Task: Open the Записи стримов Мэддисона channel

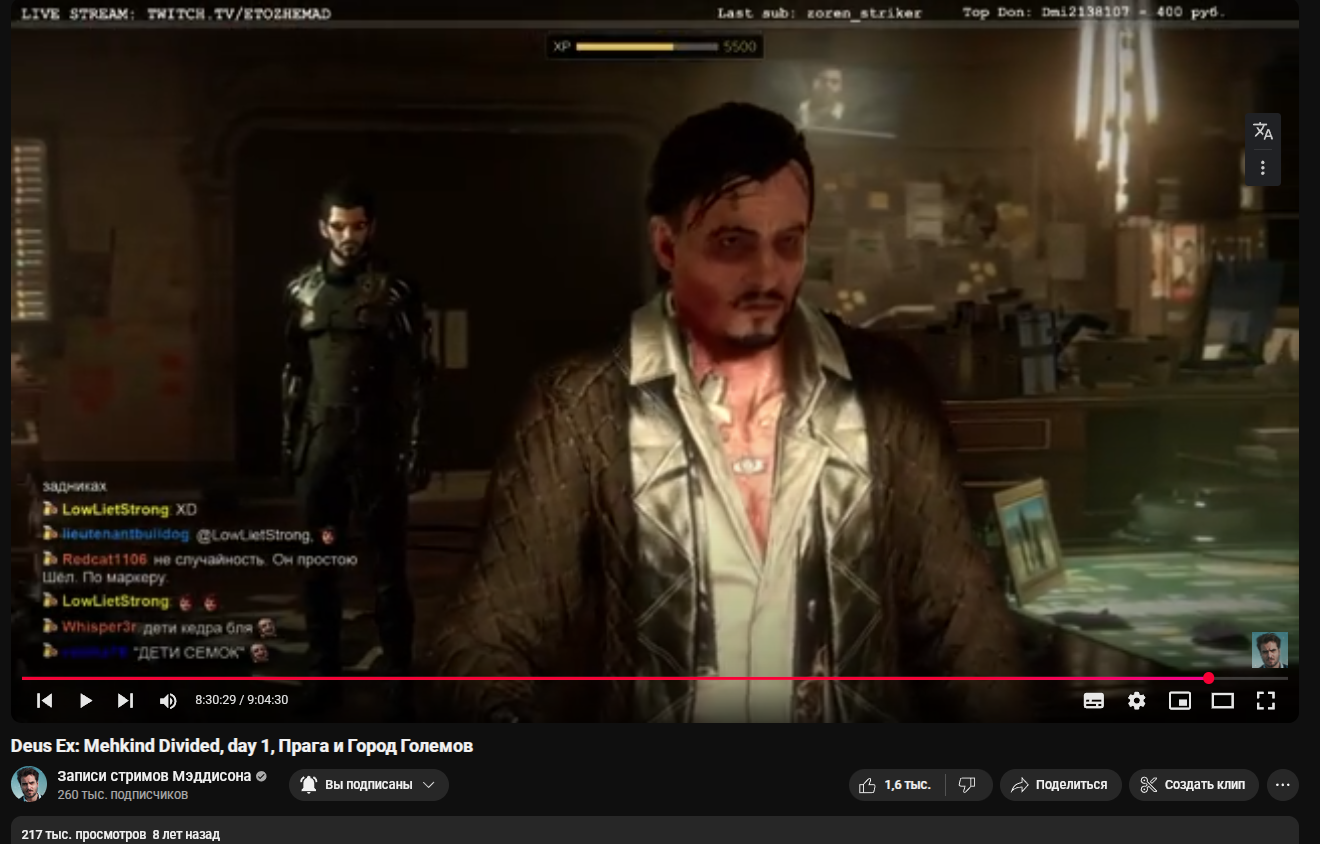Action: tap(154, 776)
